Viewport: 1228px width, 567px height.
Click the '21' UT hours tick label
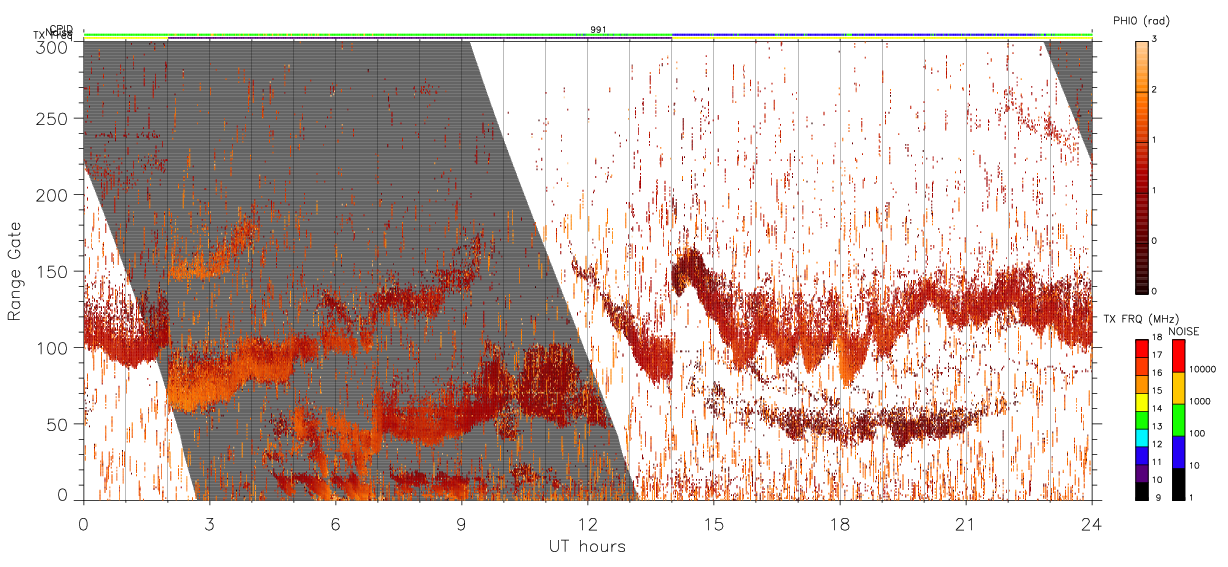tap(966, 523)
